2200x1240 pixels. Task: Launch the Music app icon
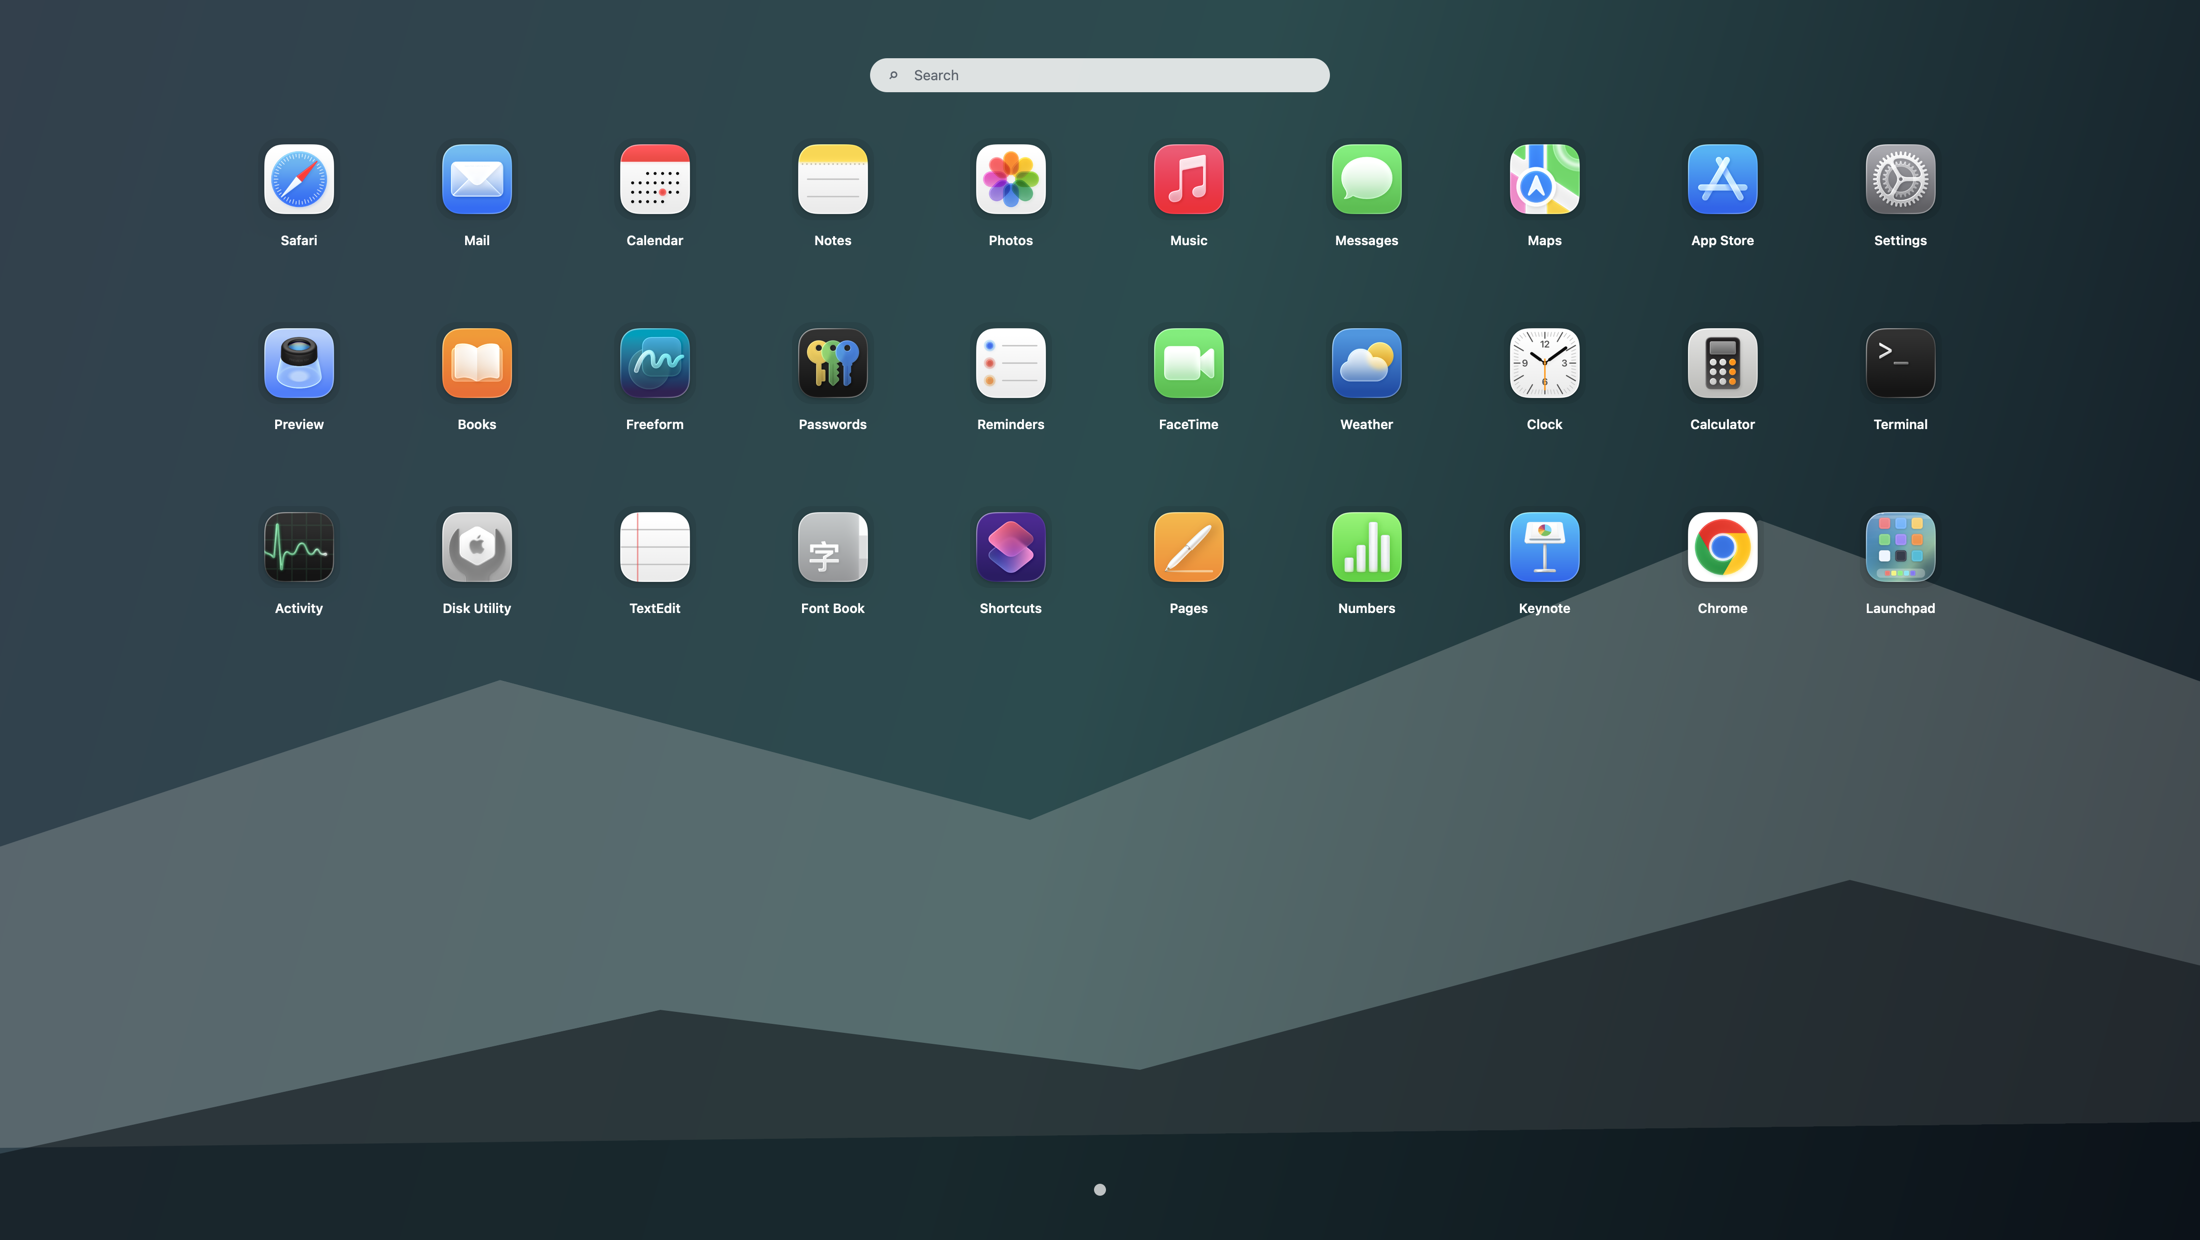pos(1189,179)
